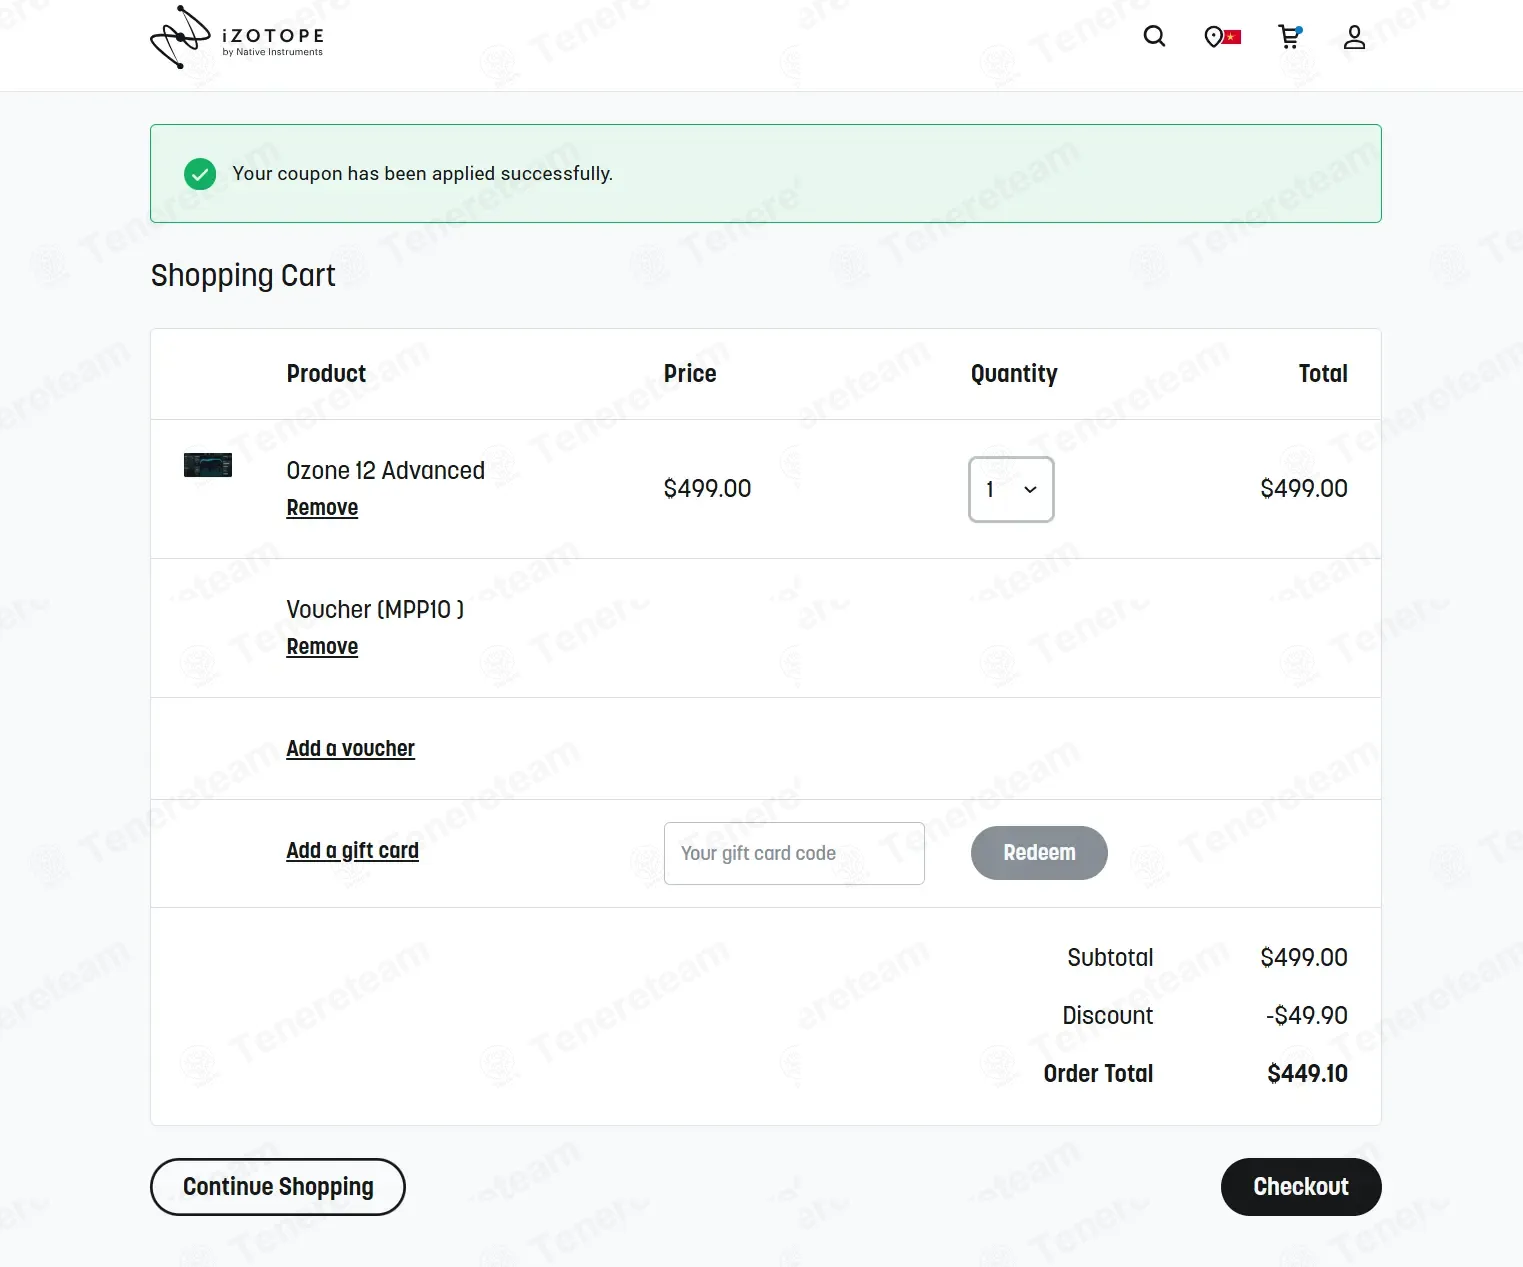This screenshot has width=1523, height=1267.
Task: Proceed with the Checkout button
Action: pyautogui.click(x=1300, y=1187)
